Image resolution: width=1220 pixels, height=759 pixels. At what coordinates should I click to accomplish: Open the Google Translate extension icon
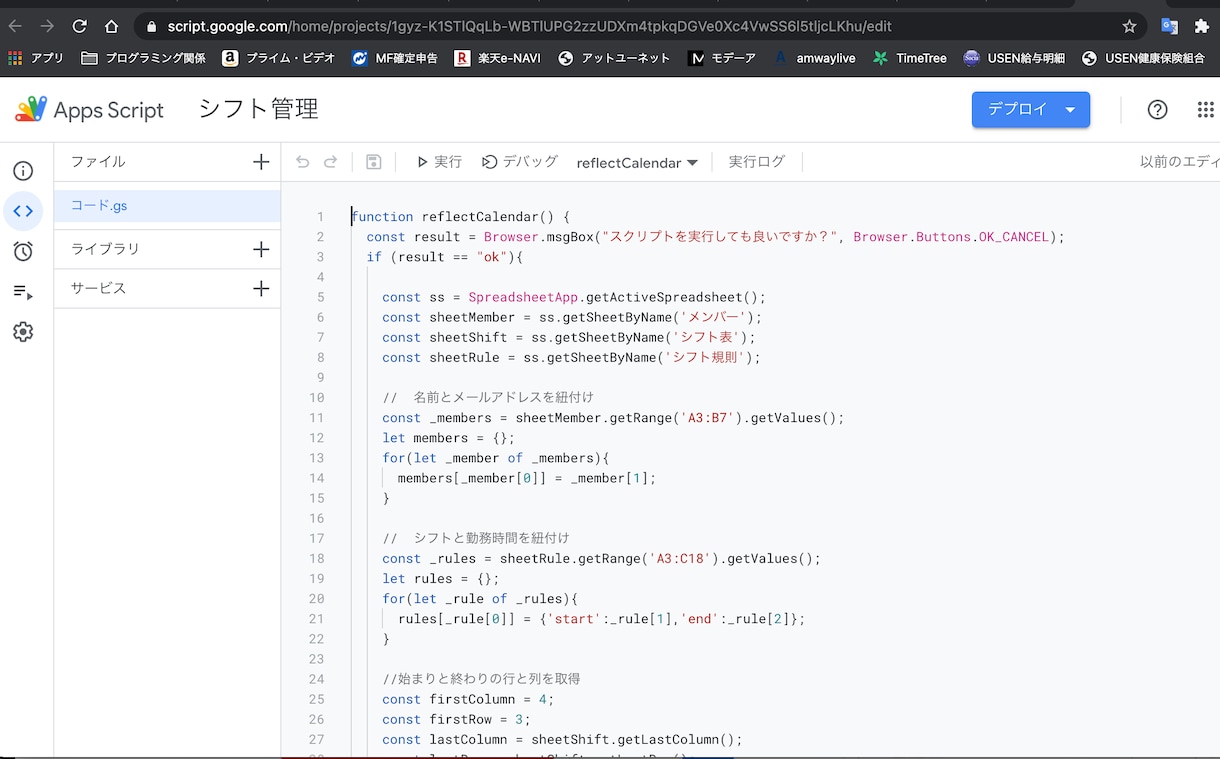(x=1170, y=27)
